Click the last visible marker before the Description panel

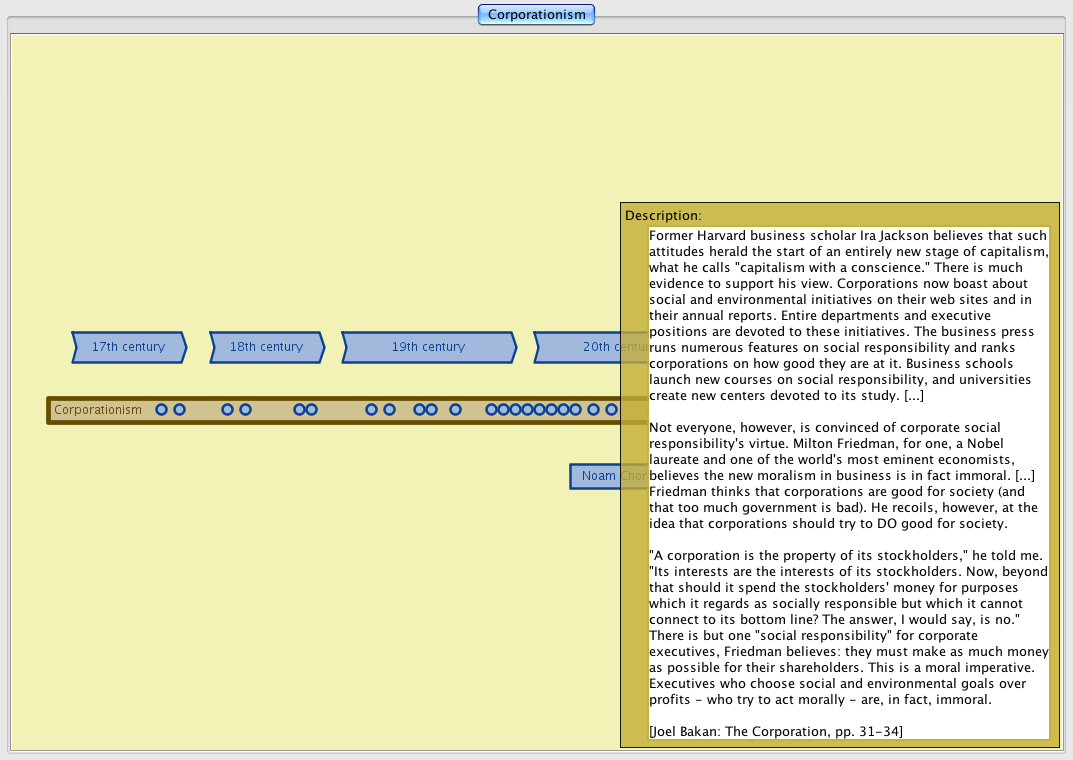click(611, 410)
